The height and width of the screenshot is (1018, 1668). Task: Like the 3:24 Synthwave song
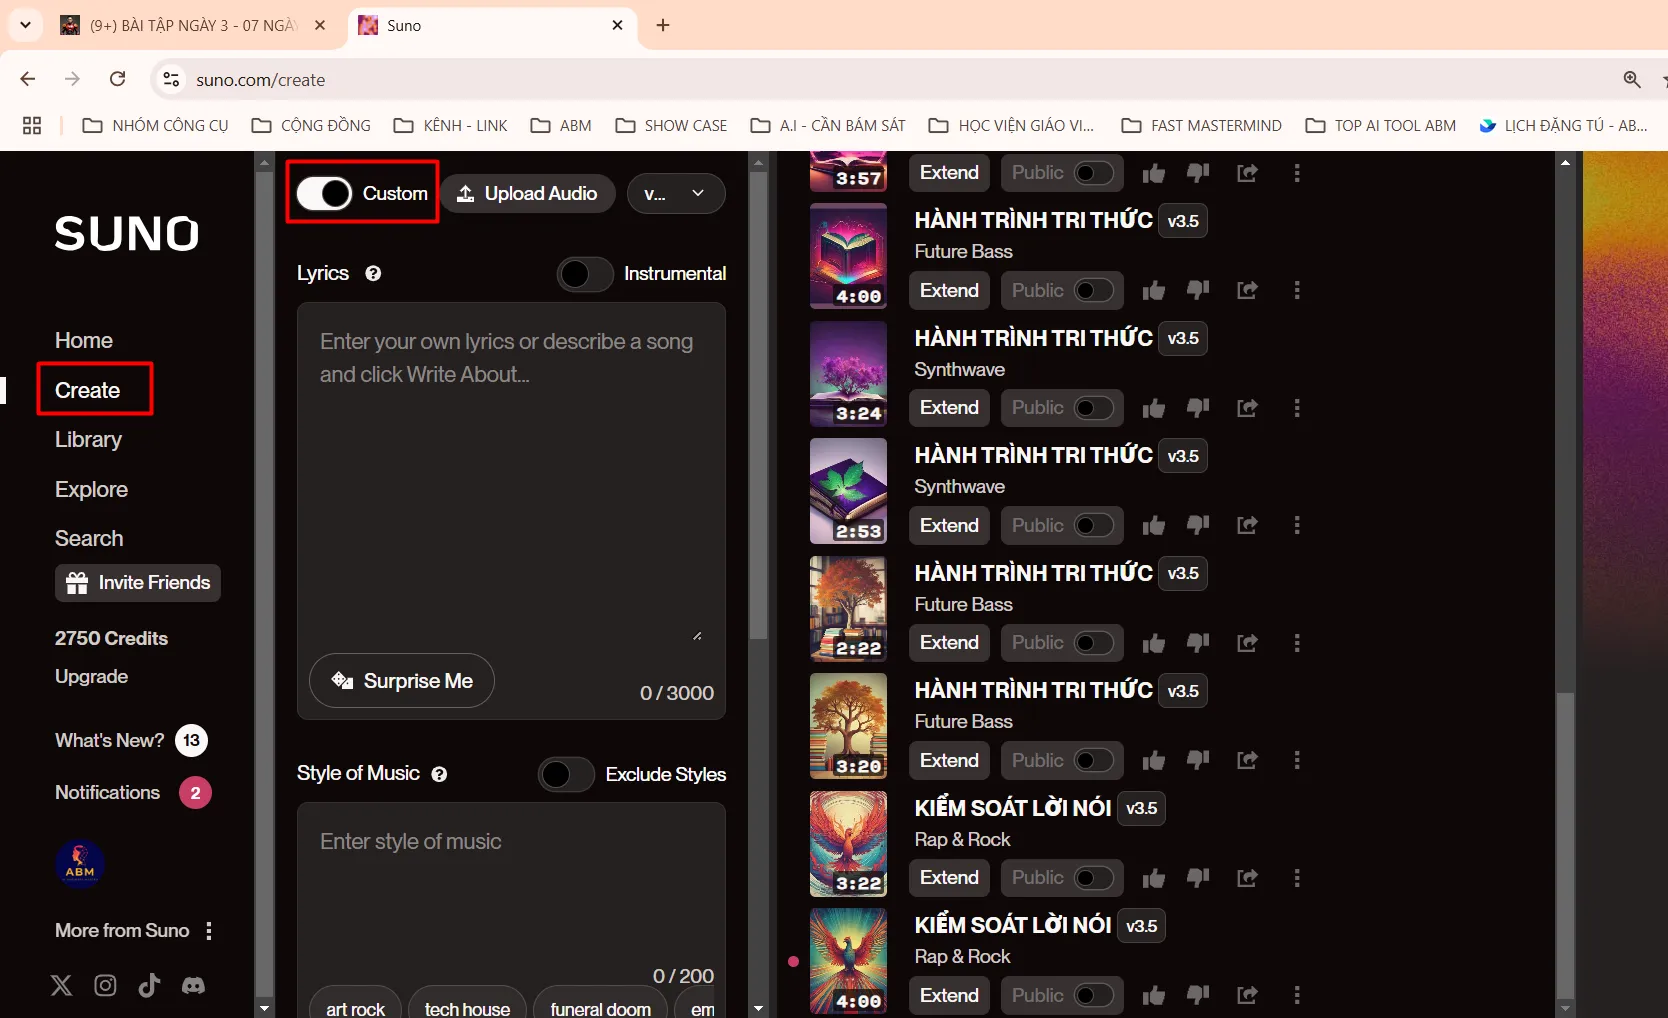coord(1153,408)
